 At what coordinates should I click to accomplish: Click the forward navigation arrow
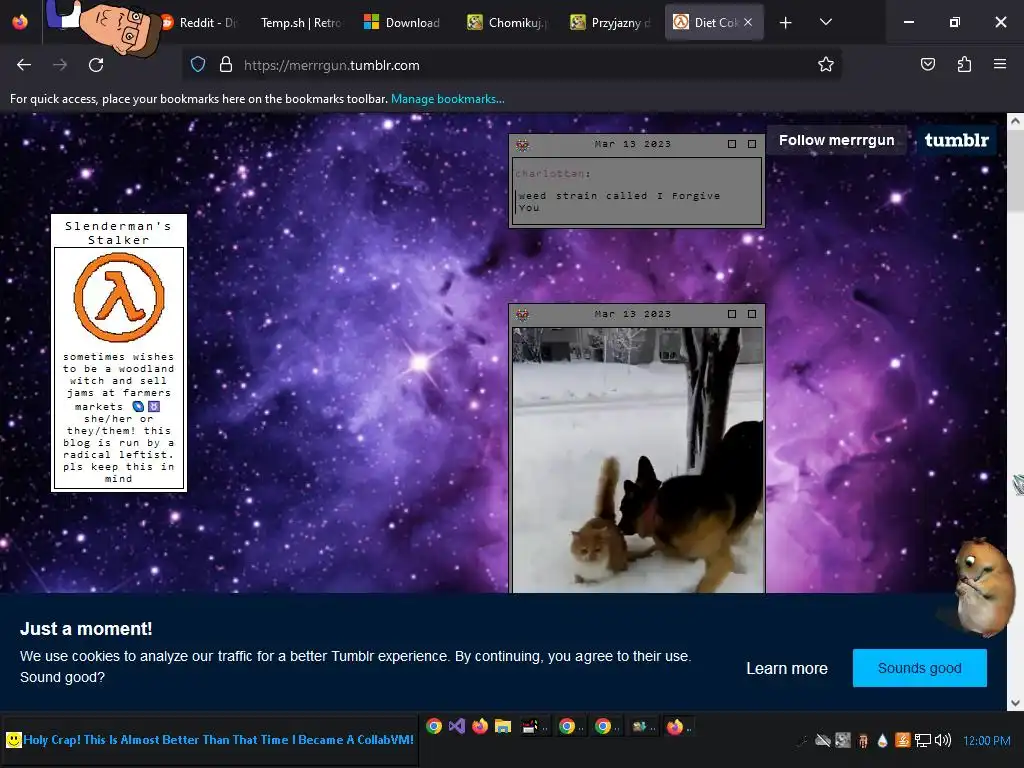click(x=60, y=65)
